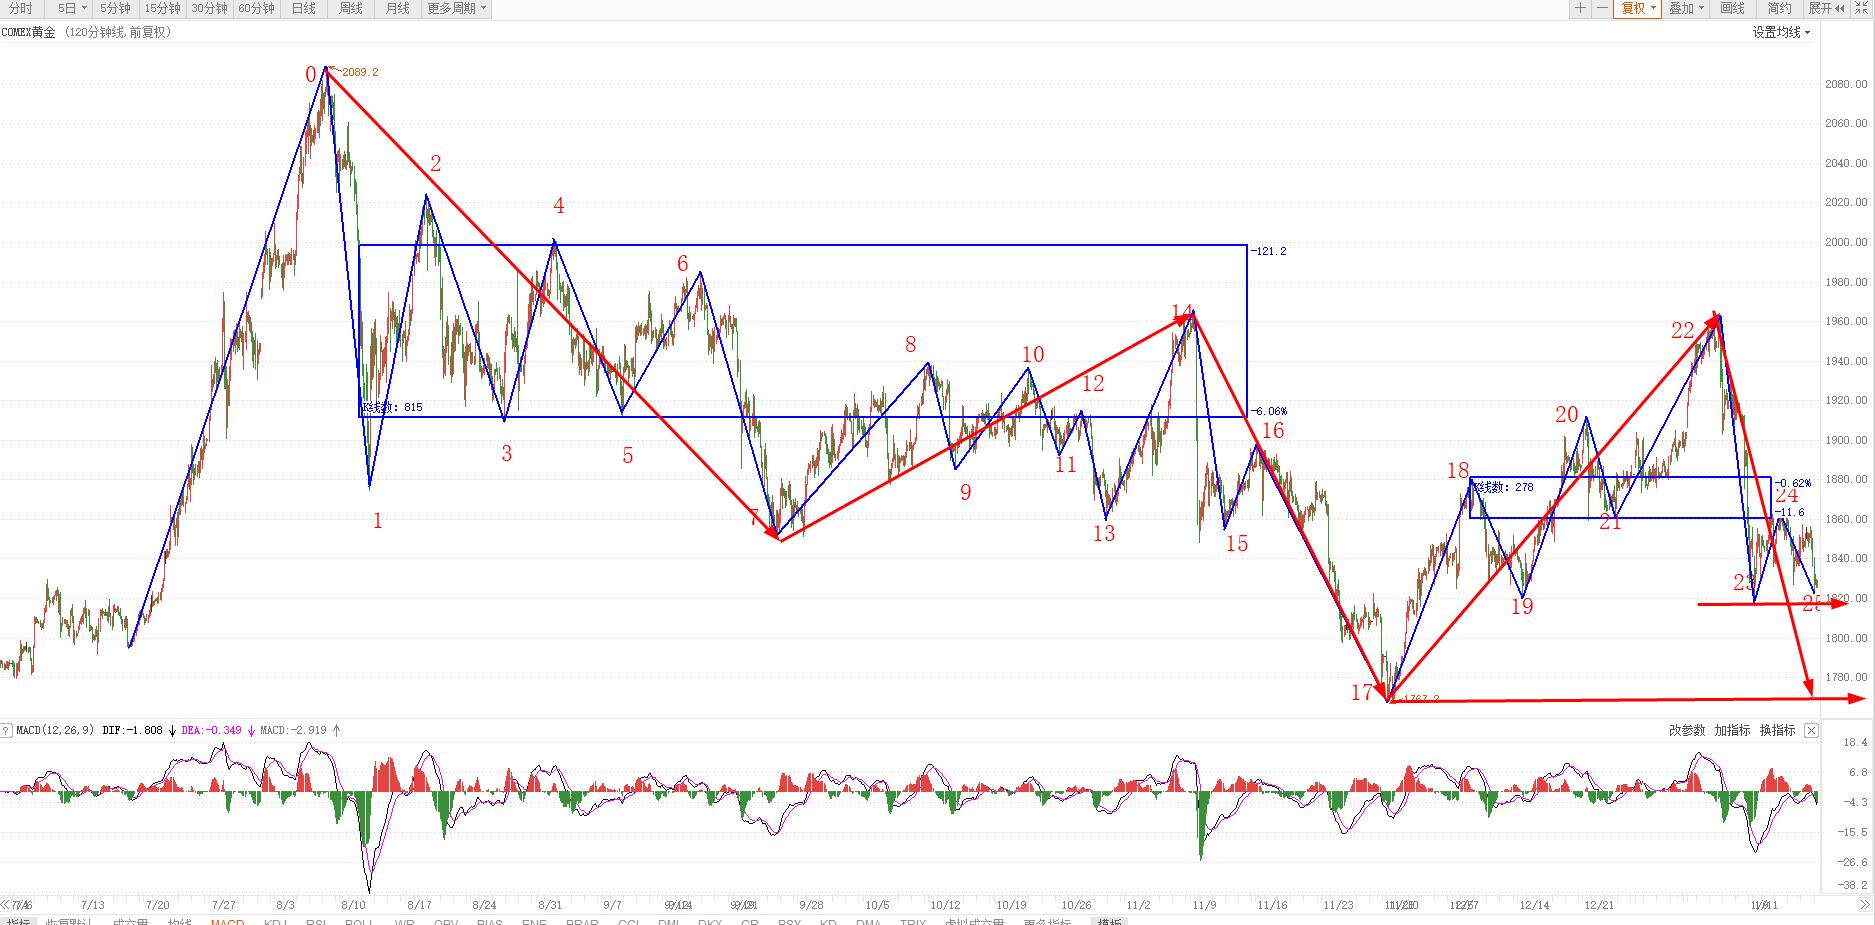
Task: Open the 叠加 overlay dropdown
Action: 1686,8
